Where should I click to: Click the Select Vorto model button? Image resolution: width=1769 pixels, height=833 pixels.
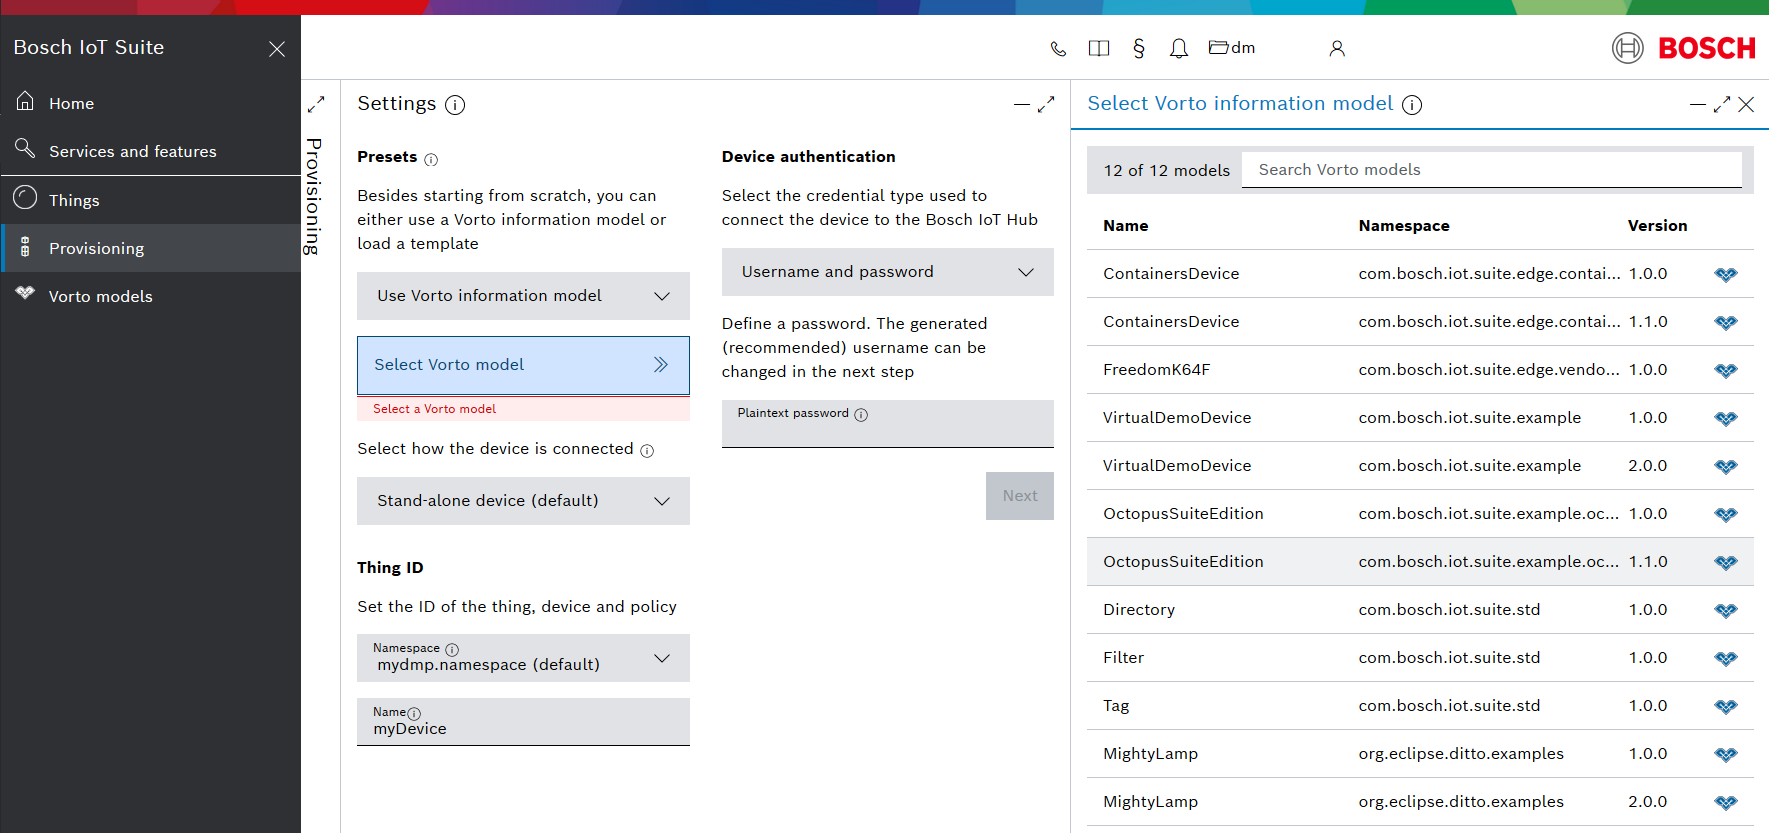[x=523, y=365]
